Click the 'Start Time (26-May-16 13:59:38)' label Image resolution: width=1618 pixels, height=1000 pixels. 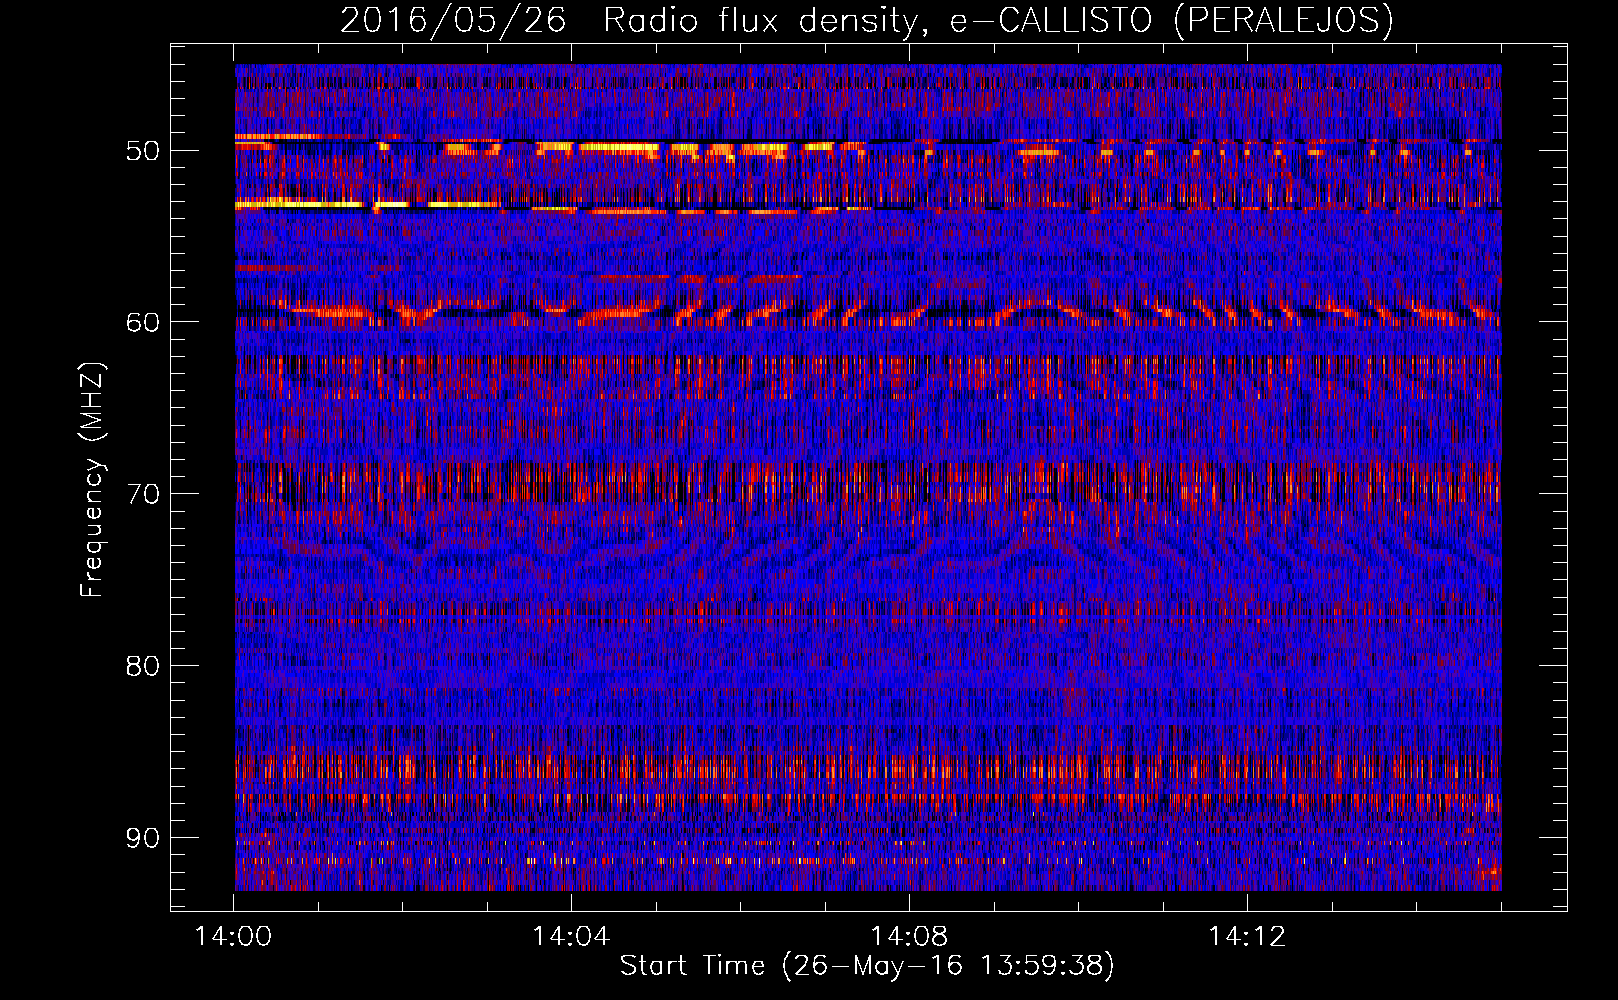tap(867, 966)
